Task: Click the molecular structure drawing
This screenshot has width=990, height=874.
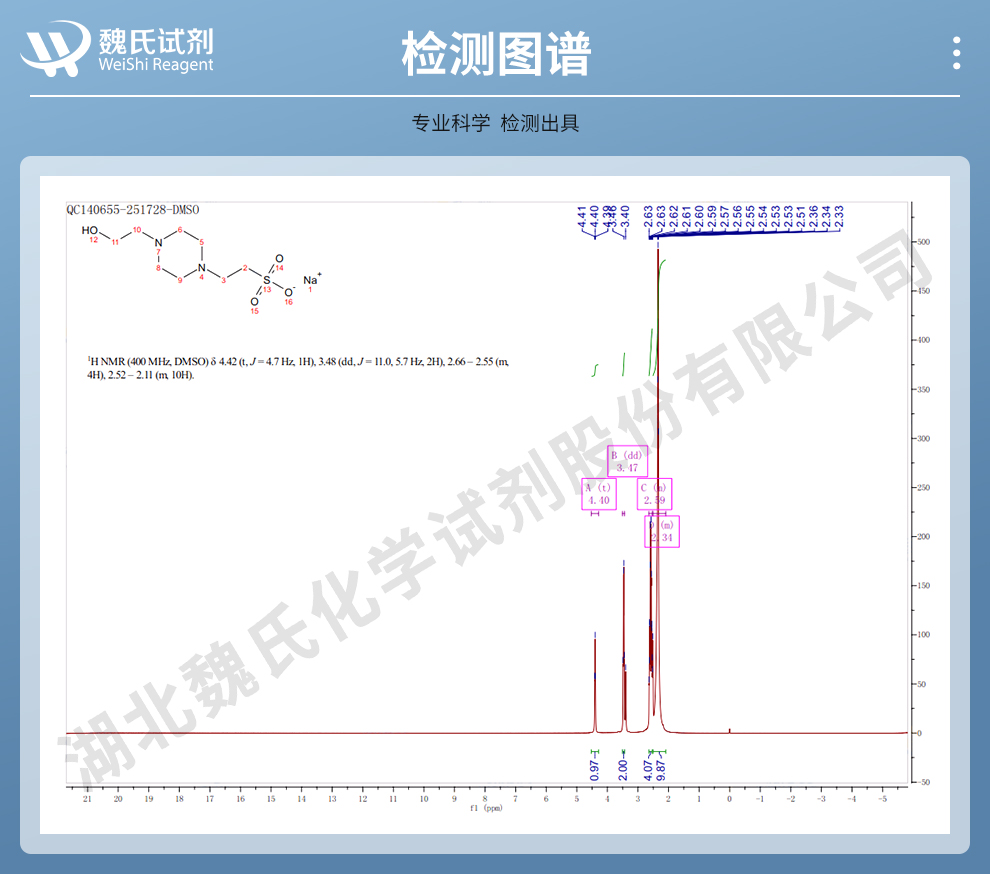Action: [x=201, y=269]
